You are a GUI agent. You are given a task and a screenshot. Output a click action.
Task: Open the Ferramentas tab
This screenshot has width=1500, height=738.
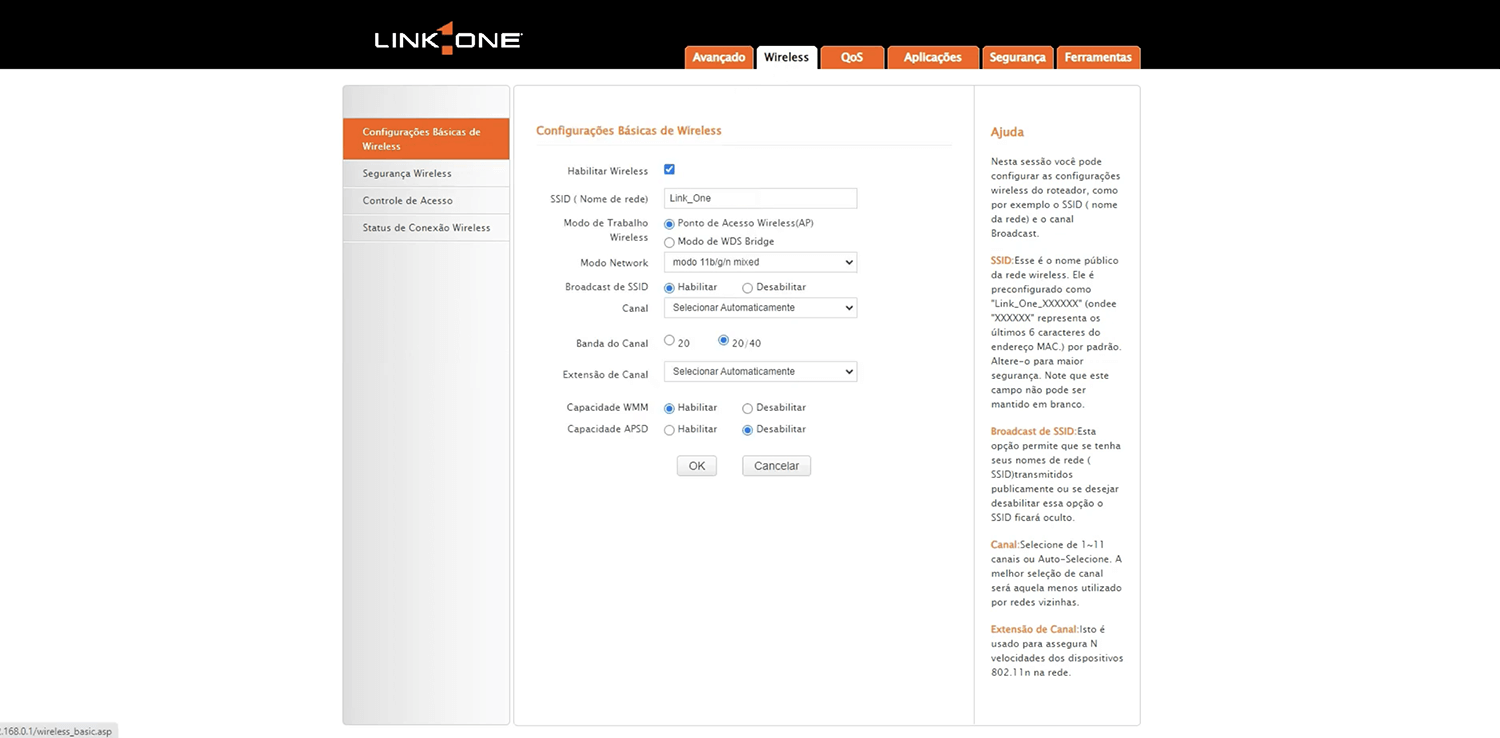[1098, 58]
